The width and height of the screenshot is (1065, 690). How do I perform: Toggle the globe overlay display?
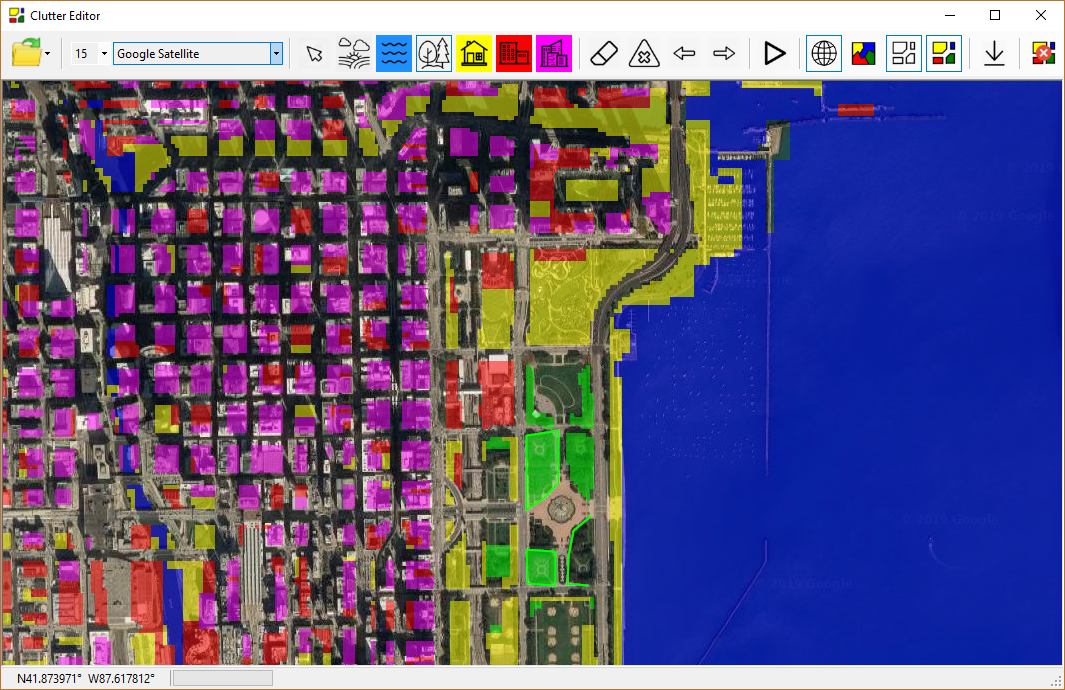(824, 53)
